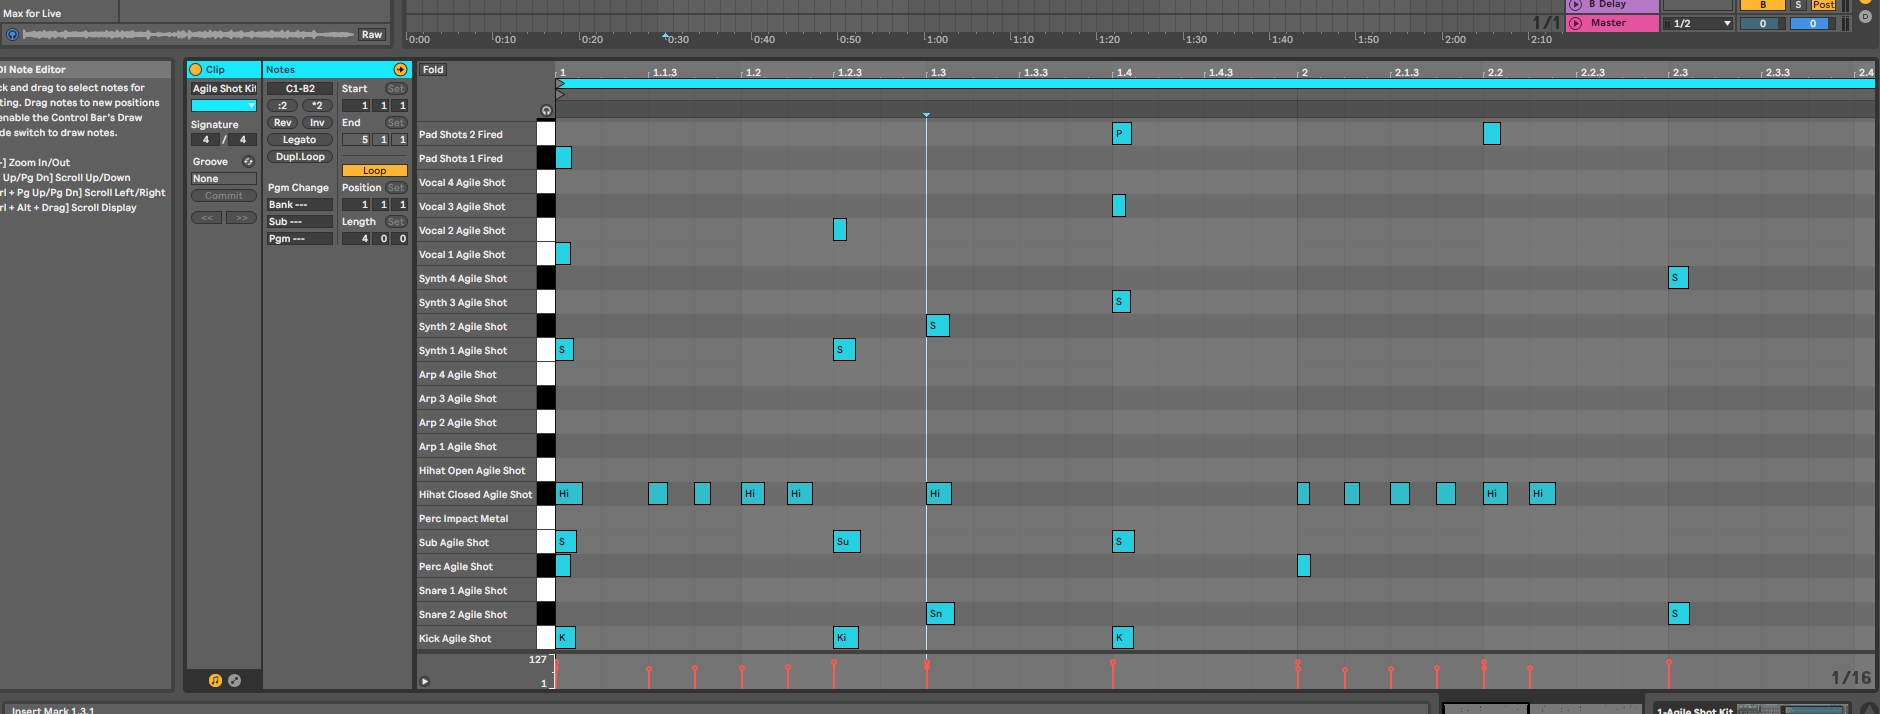Click the B Delay track play button
Screen dimensions: 1880x714
click(x=1576, y=5)
